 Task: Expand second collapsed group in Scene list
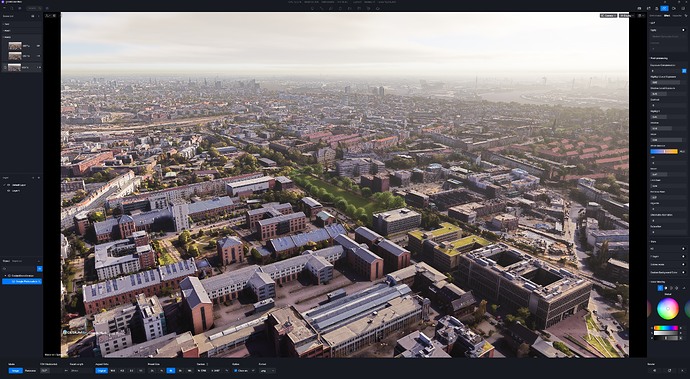pyautogui.click(x=4, y=30)
